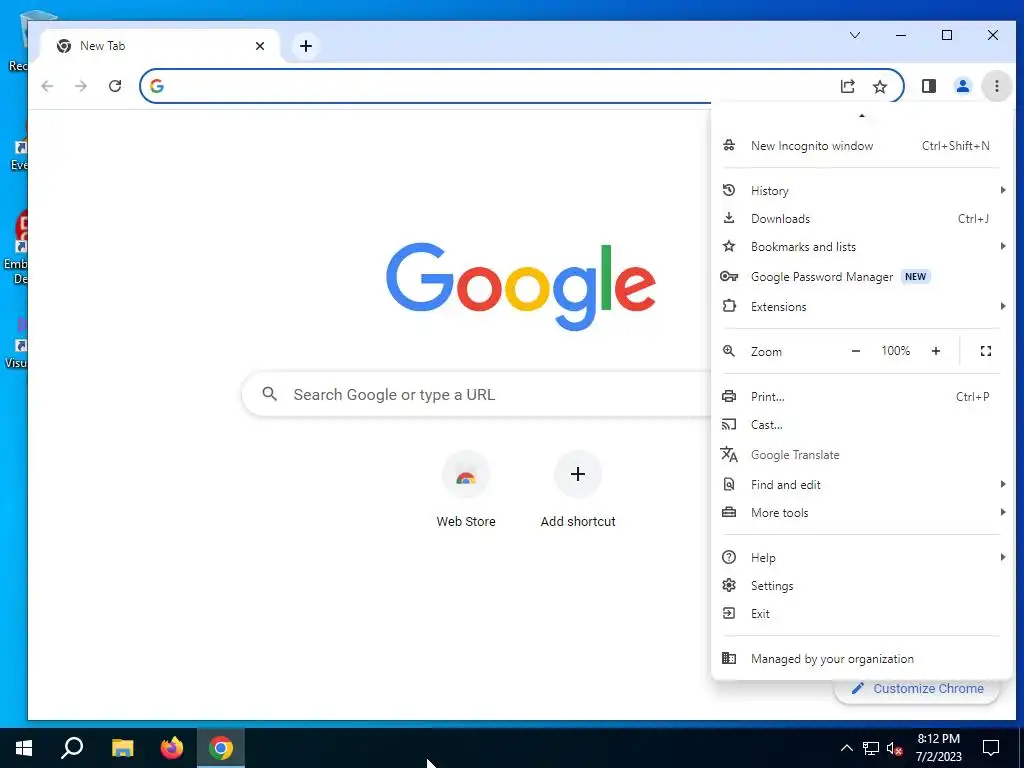The height and width of the screenshot is (768, 1024).
Task: Zoom out with the minus button
Action: 856,351
